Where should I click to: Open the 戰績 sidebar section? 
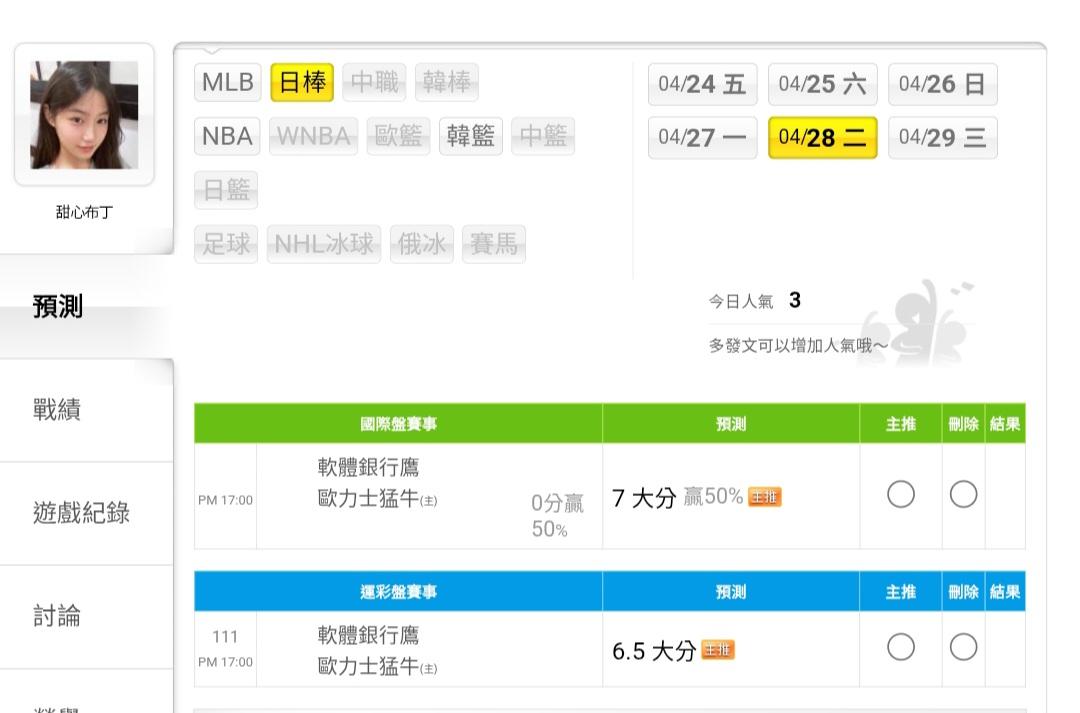click(57, 410)
